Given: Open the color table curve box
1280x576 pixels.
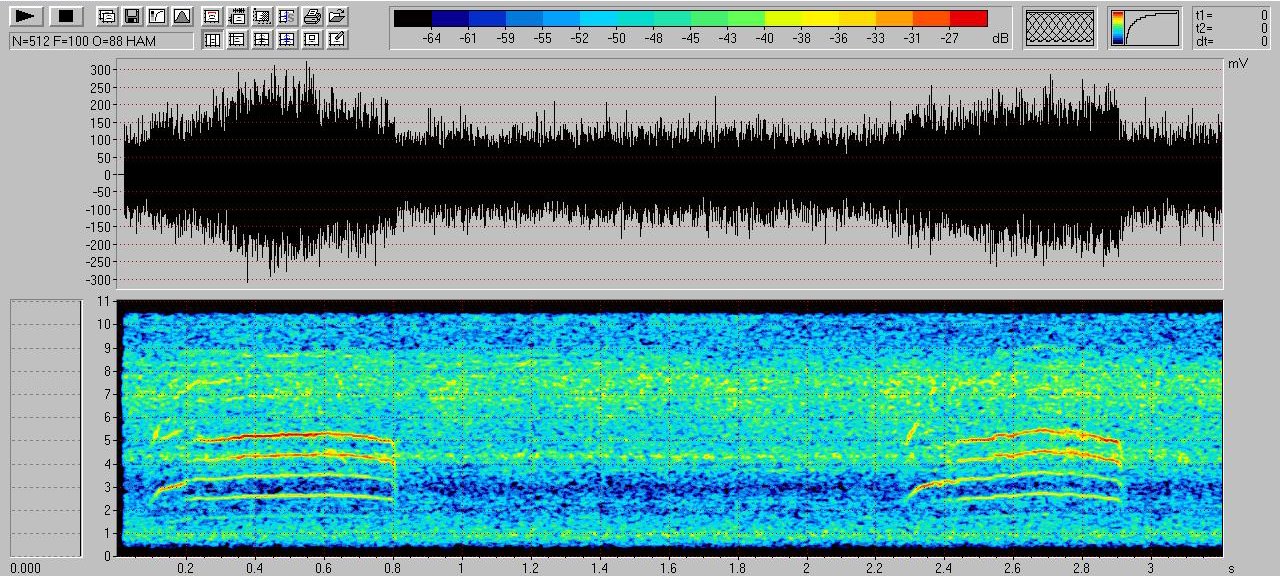Looking at the screenshot, I should [1145, 28].
